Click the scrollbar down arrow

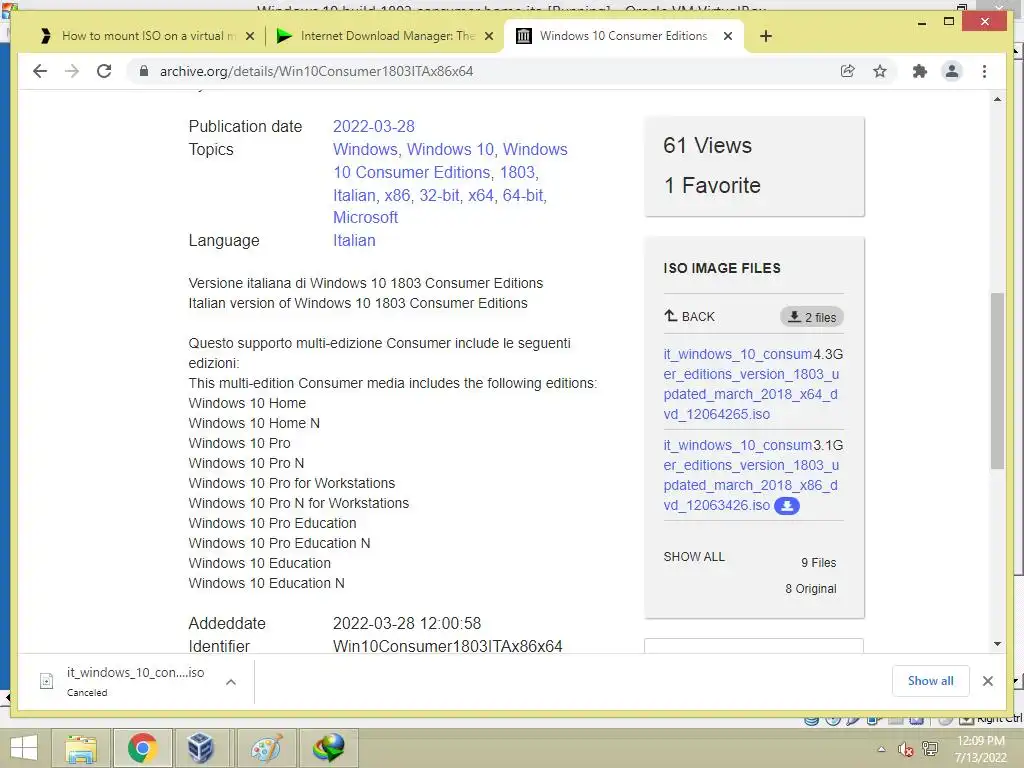point(997,644)
